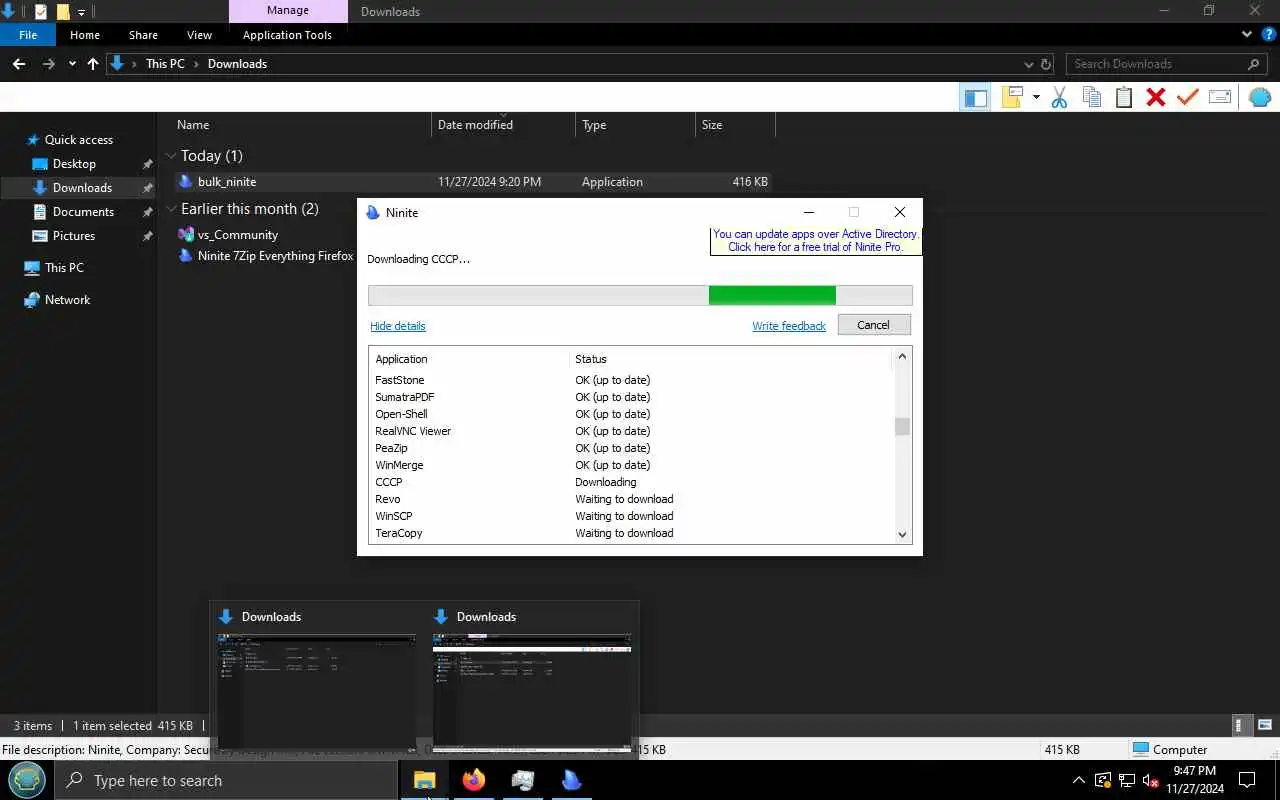Click the network tray icon
Viewport: 1280px width, 800px height.
tap(1126, 780)
